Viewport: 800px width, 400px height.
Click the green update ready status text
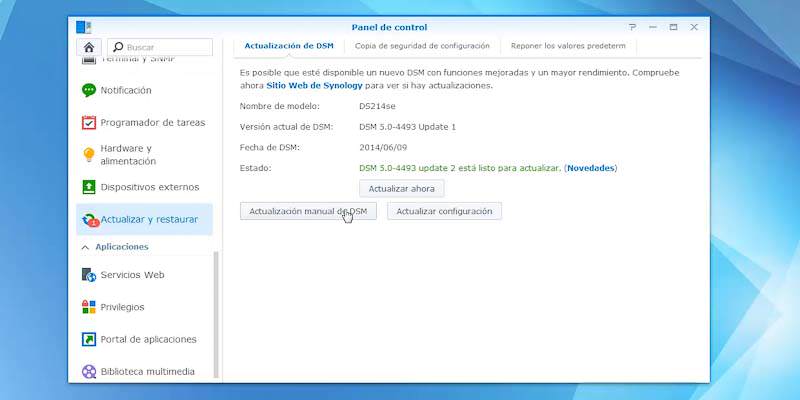point(460,168)
